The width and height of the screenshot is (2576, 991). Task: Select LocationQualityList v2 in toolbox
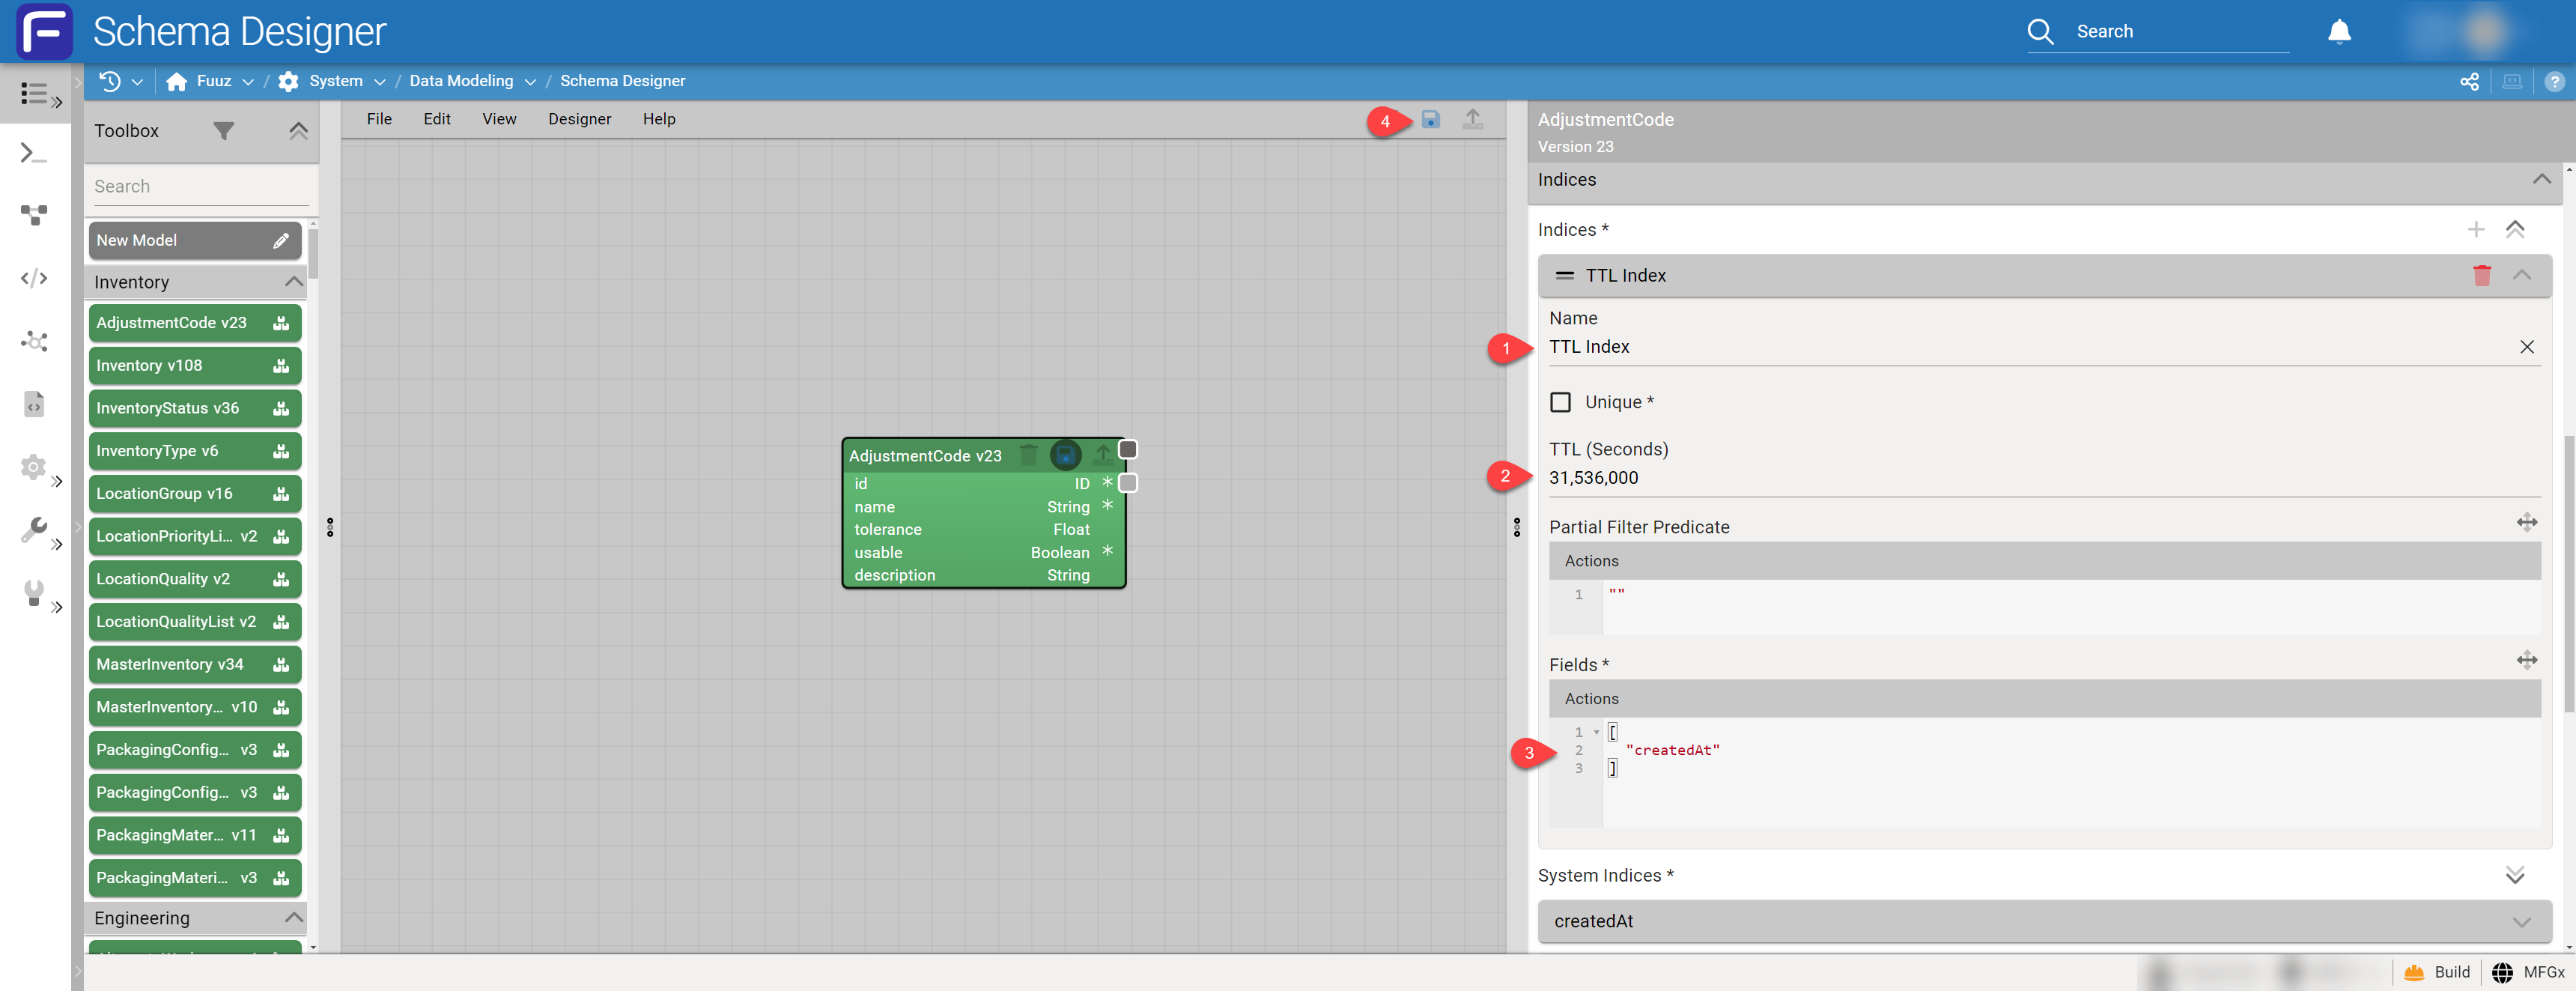pyautogui.click(x=195, y=622)
